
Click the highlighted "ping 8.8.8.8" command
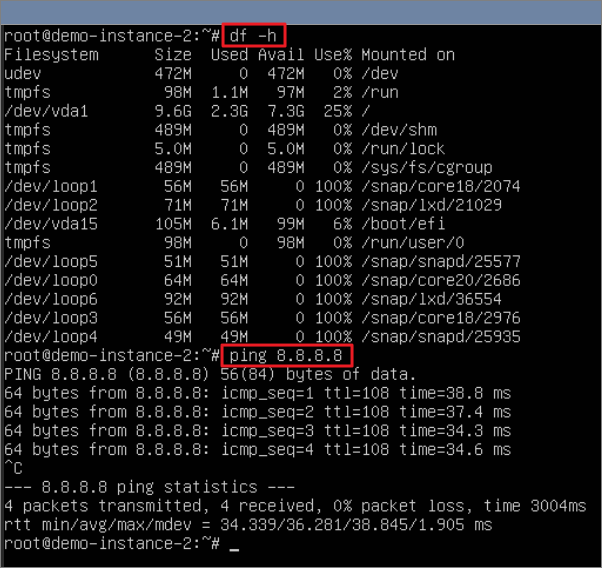tap(290, 355)
